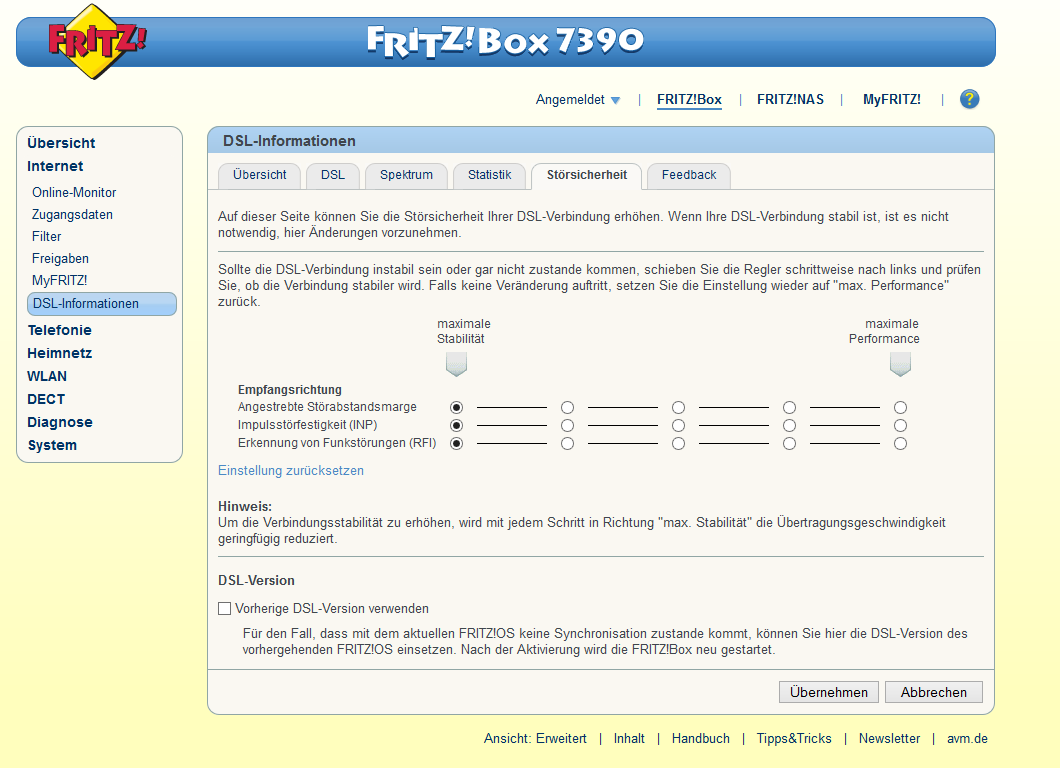
Task: Select fourth Impulsstörfestigkeit (INP) radio button
Action: 789,425
